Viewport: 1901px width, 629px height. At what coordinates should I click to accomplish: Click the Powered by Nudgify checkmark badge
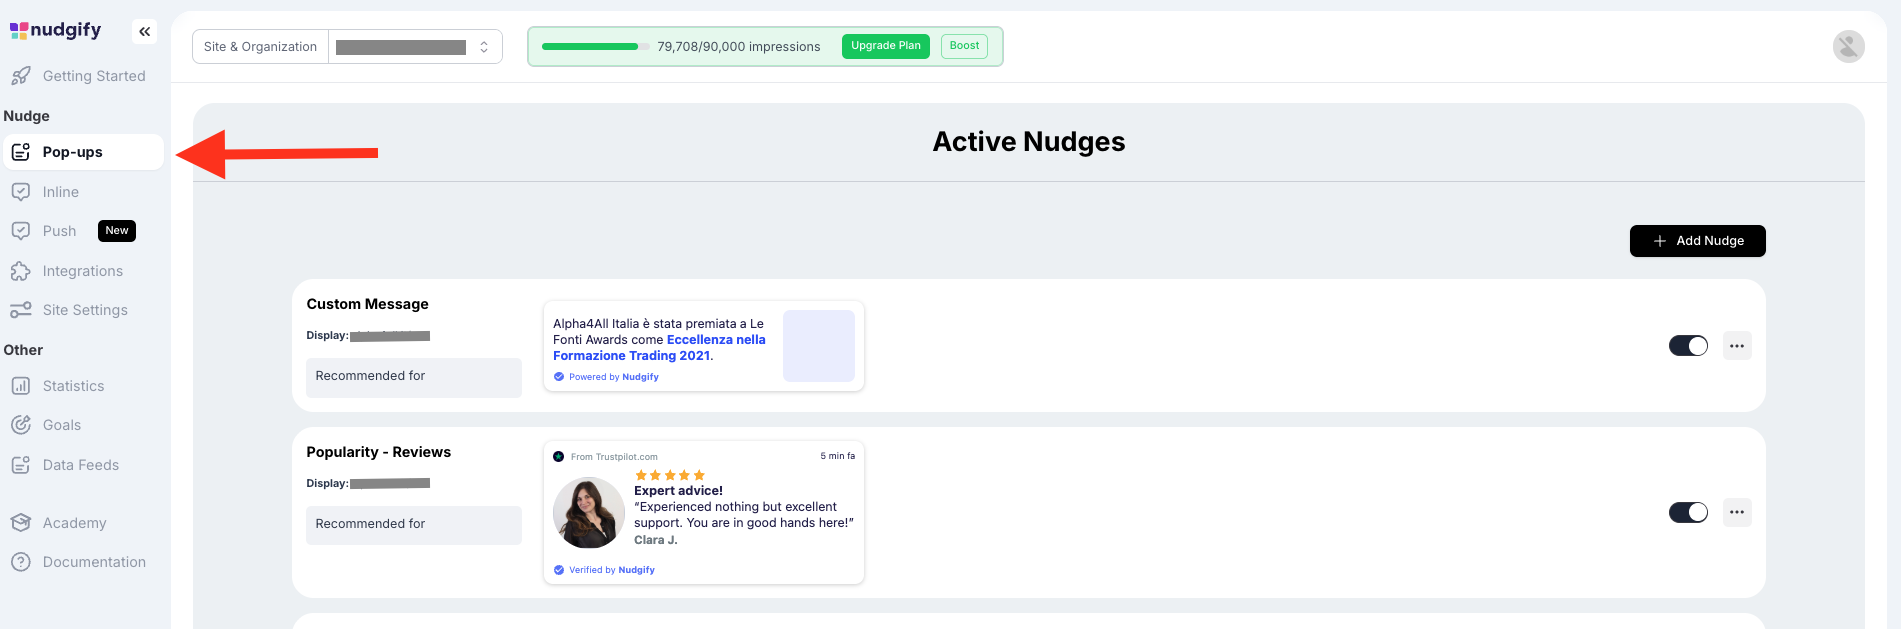(x=559, y=377)
